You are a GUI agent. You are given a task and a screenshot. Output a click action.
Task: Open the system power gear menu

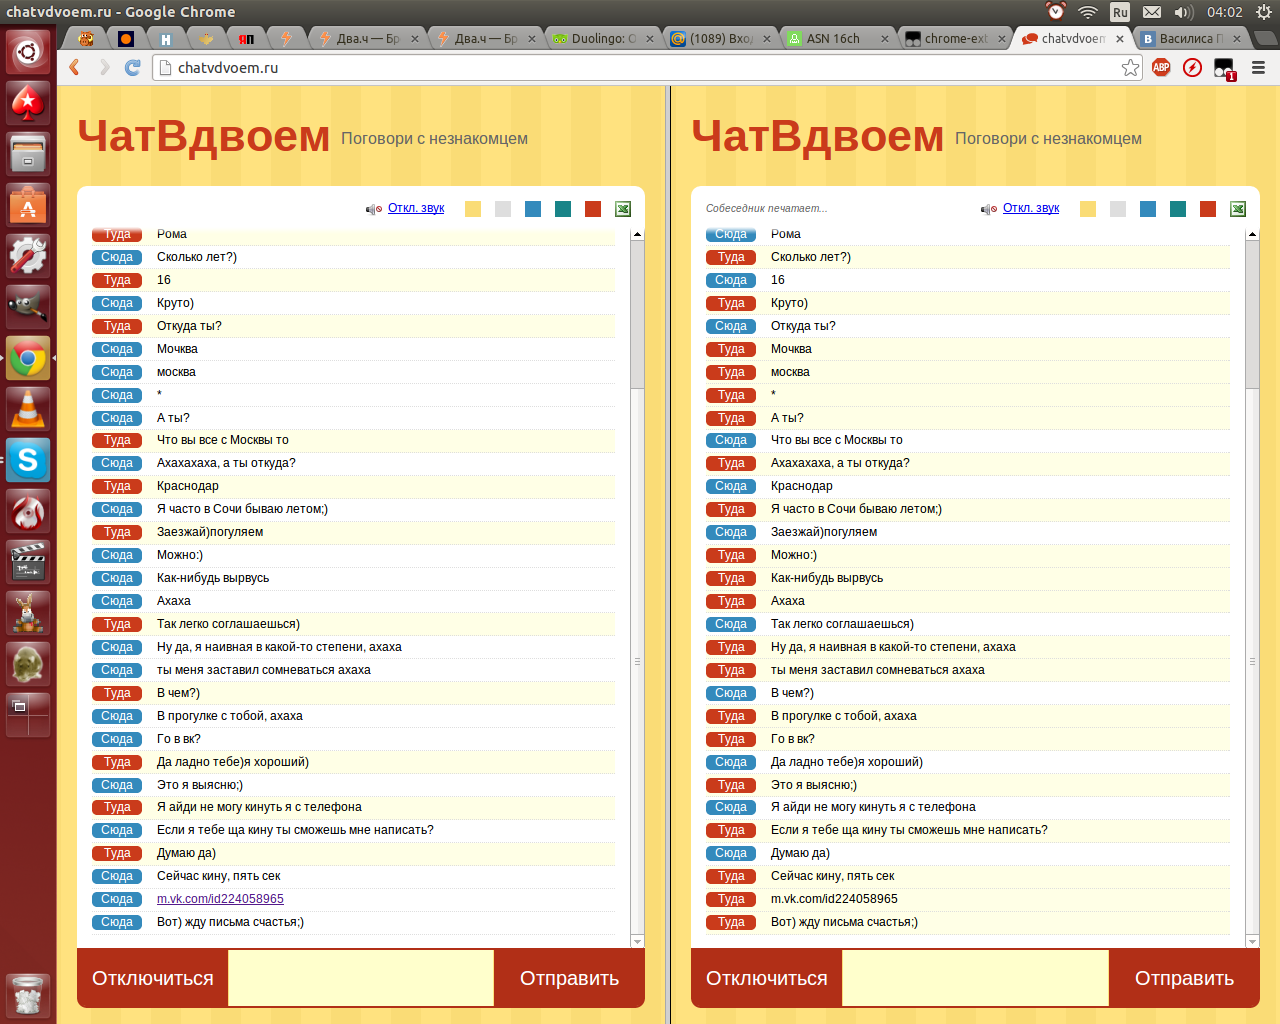(x=1264, y=12)
